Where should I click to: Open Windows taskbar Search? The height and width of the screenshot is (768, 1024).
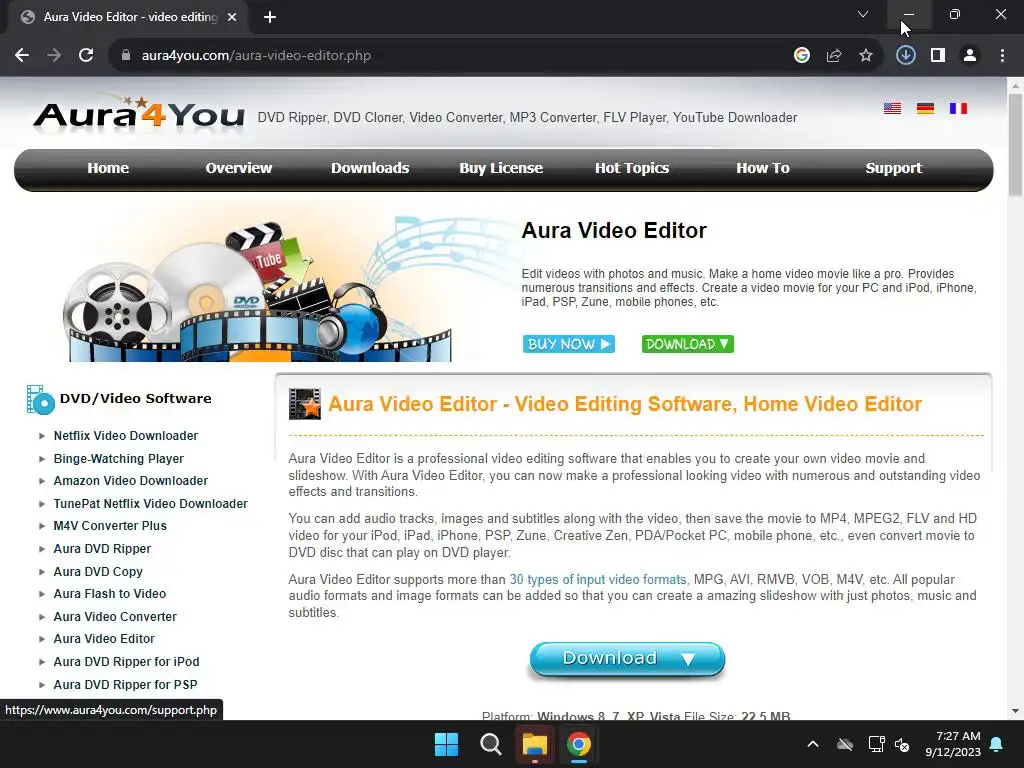click(x=490, y=744)
